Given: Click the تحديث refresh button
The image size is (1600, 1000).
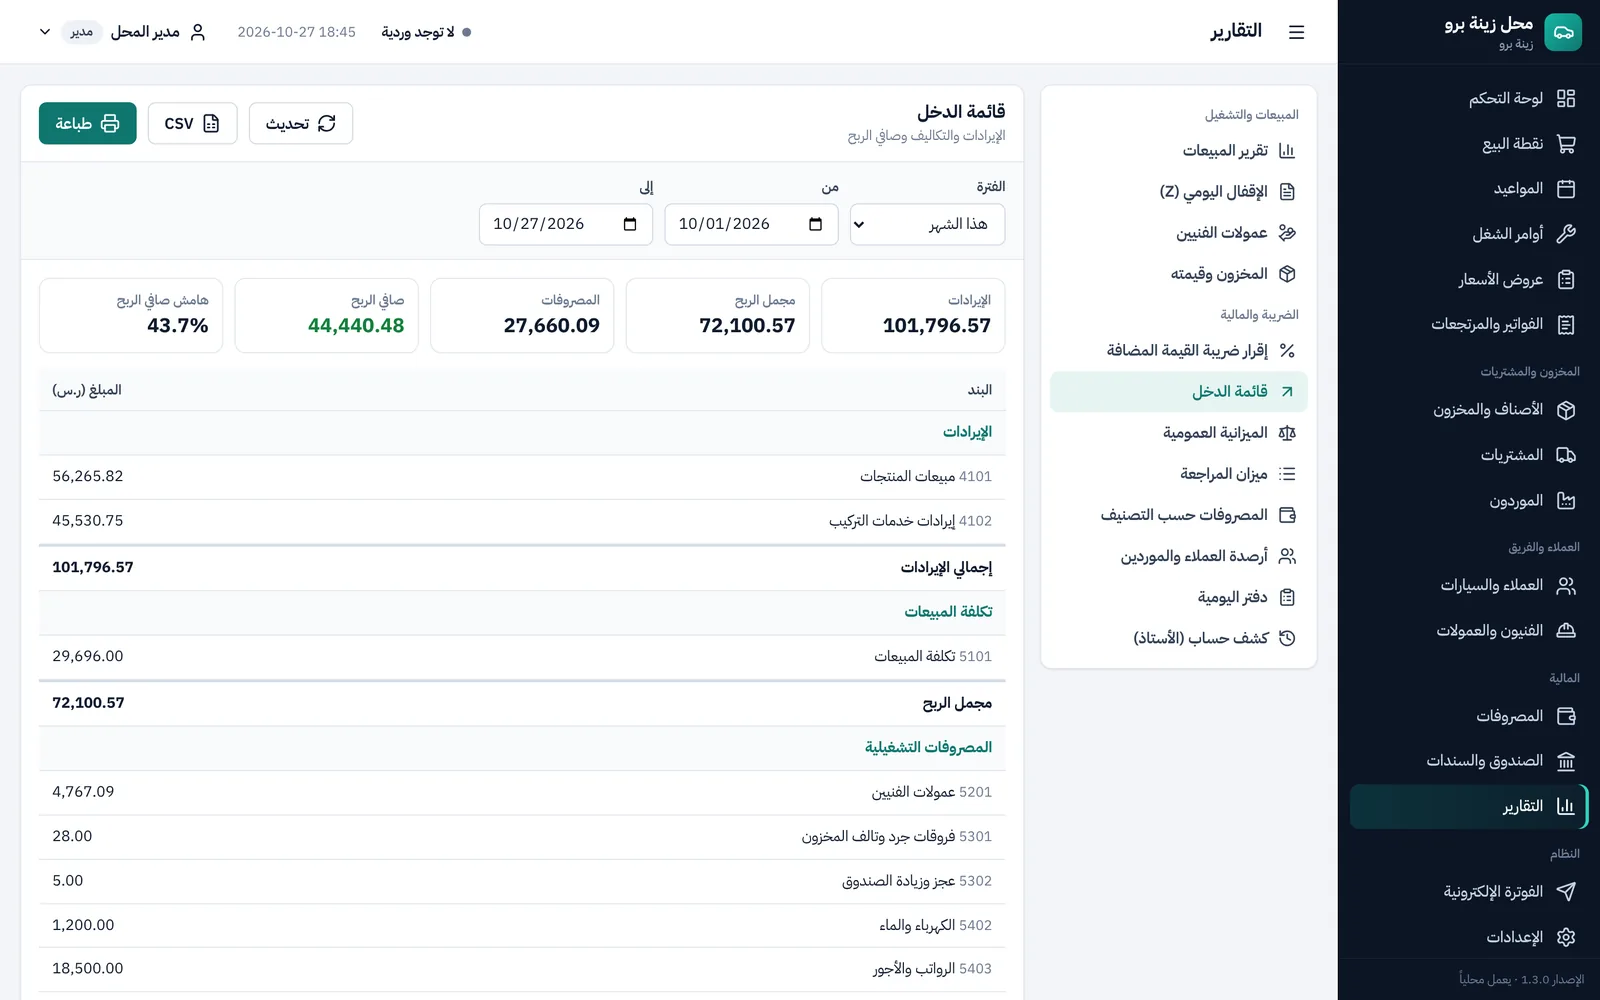Looking at the screenshot, I should [x=301, y=123].
